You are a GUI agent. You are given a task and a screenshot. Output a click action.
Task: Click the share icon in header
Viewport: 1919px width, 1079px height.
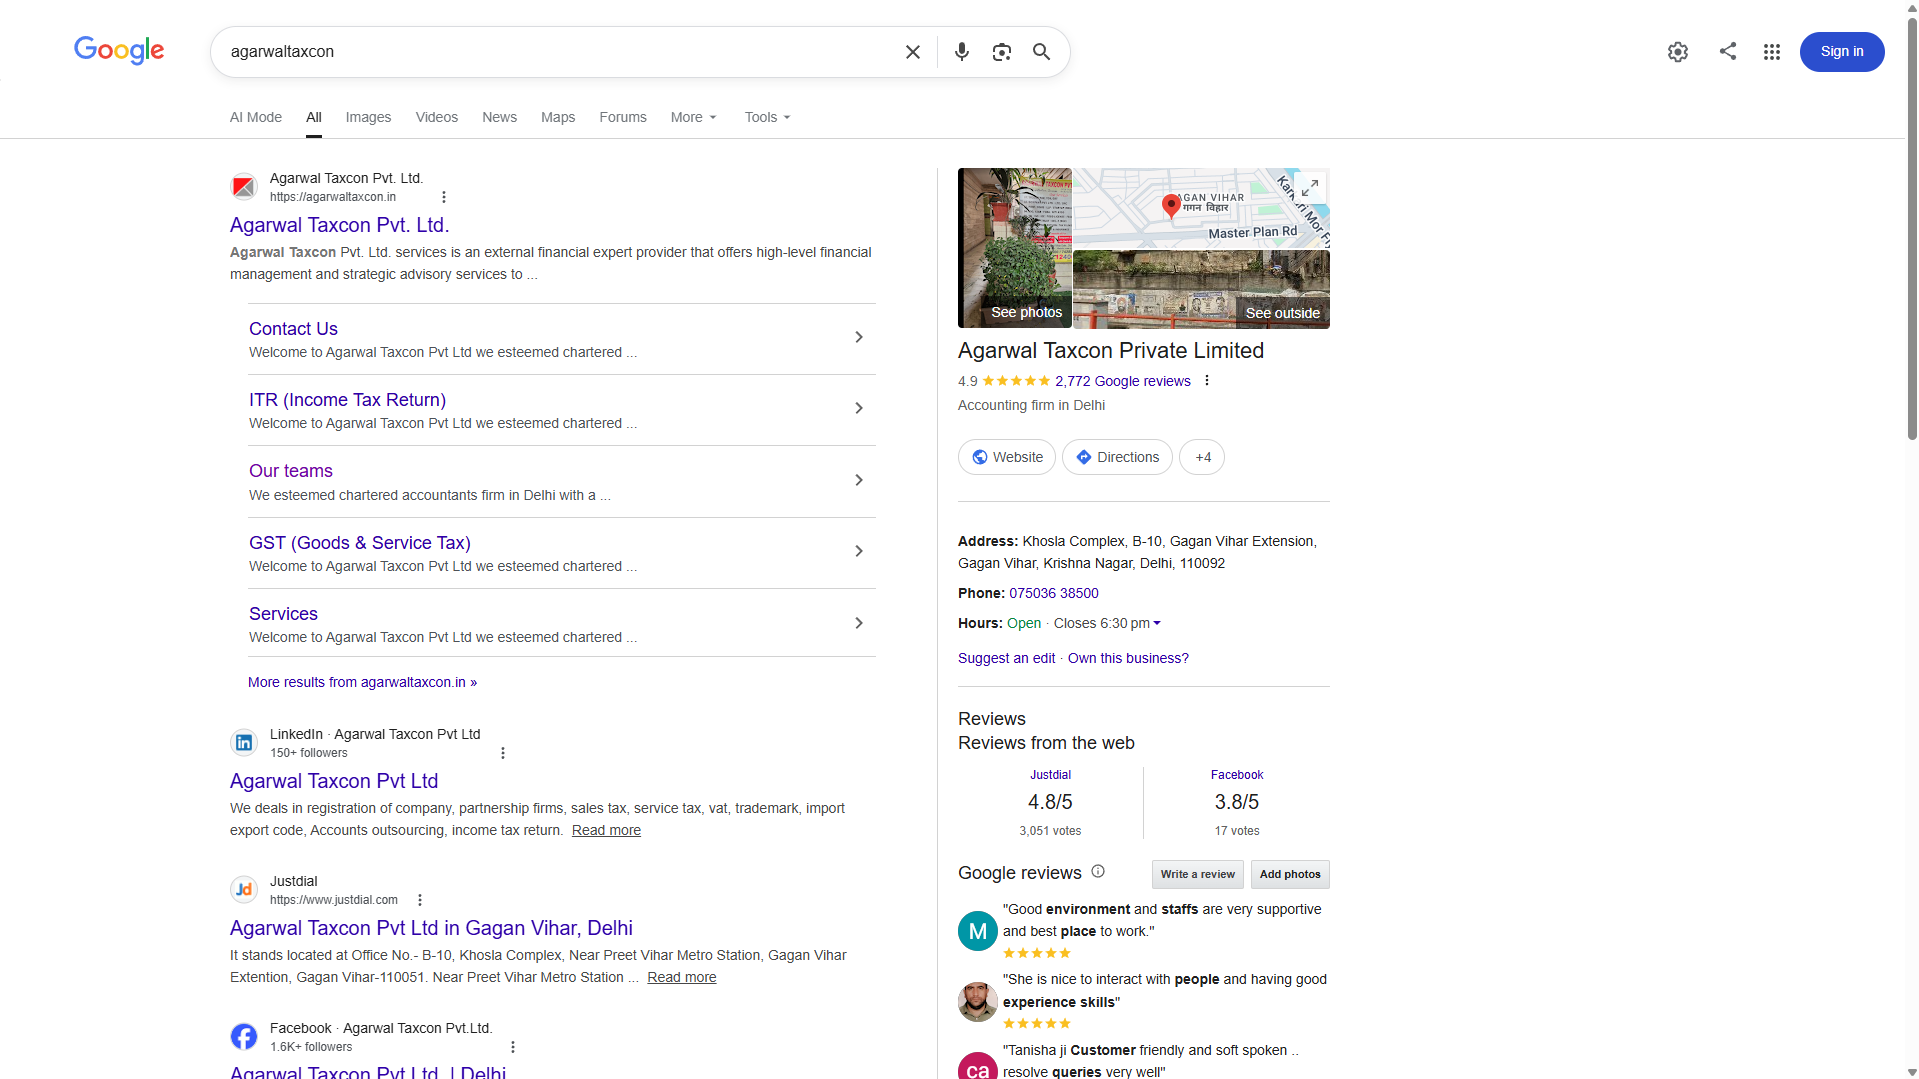click(x=1727, y=51)
